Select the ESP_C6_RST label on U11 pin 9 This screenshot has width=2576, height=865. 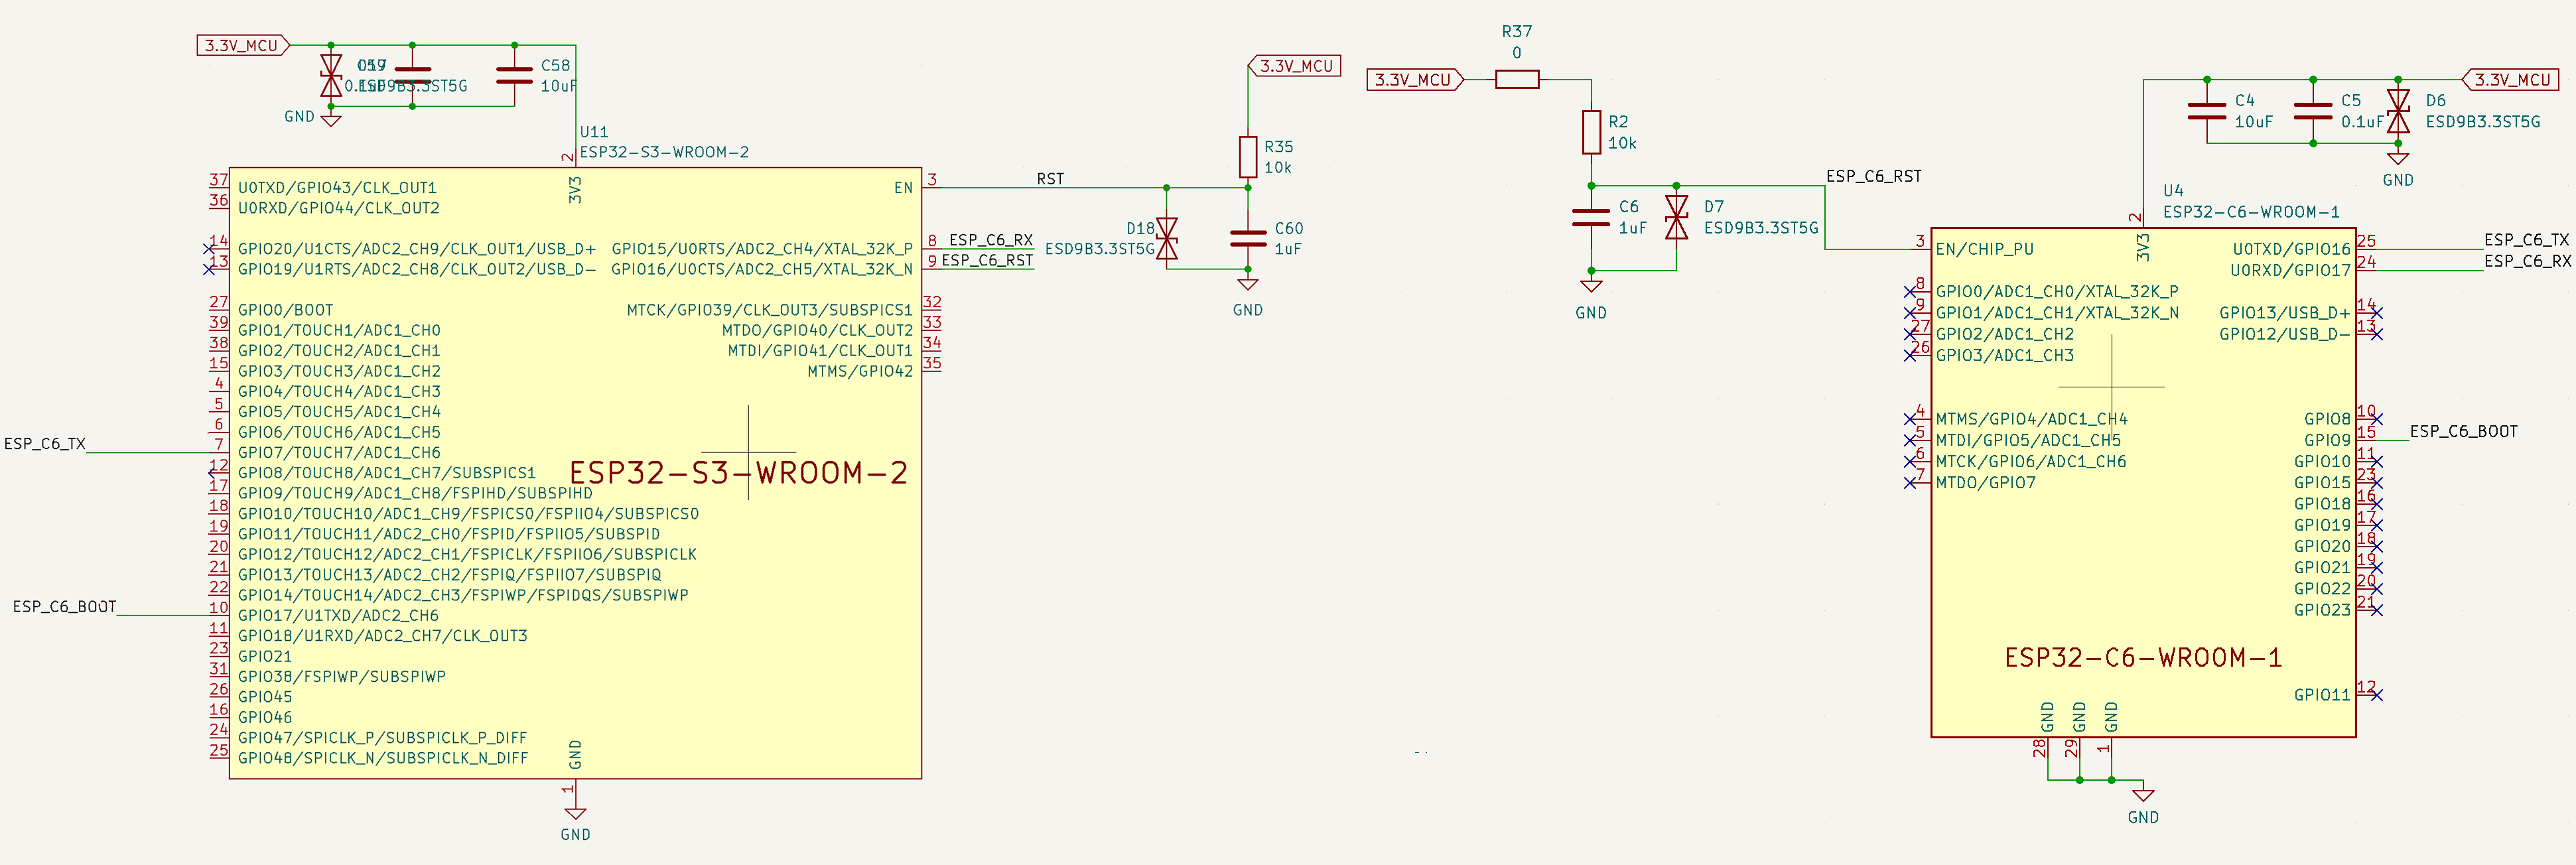(987, 260)
